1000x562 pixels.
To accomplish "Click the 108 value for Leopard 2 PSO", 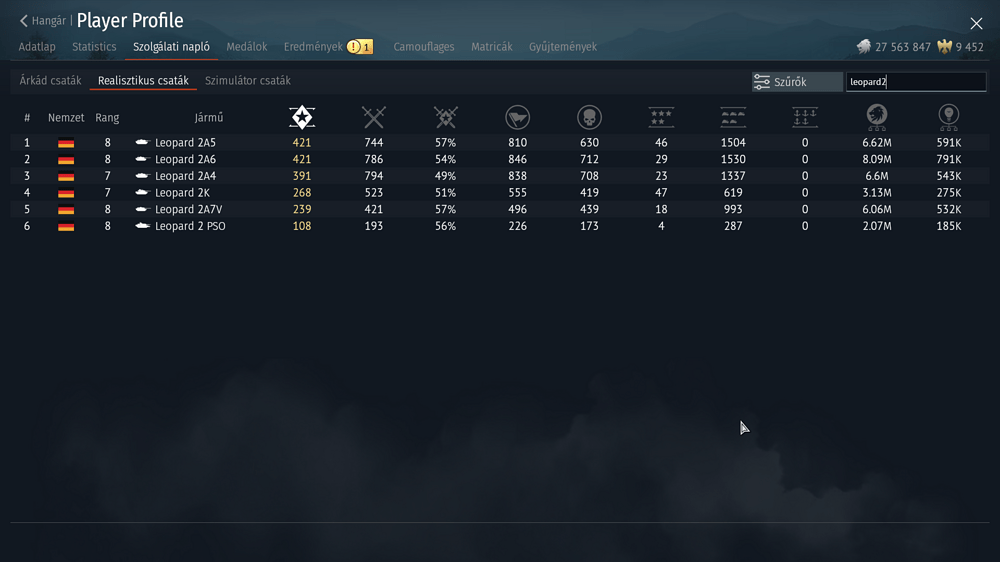I will click(x=302, y=226).
